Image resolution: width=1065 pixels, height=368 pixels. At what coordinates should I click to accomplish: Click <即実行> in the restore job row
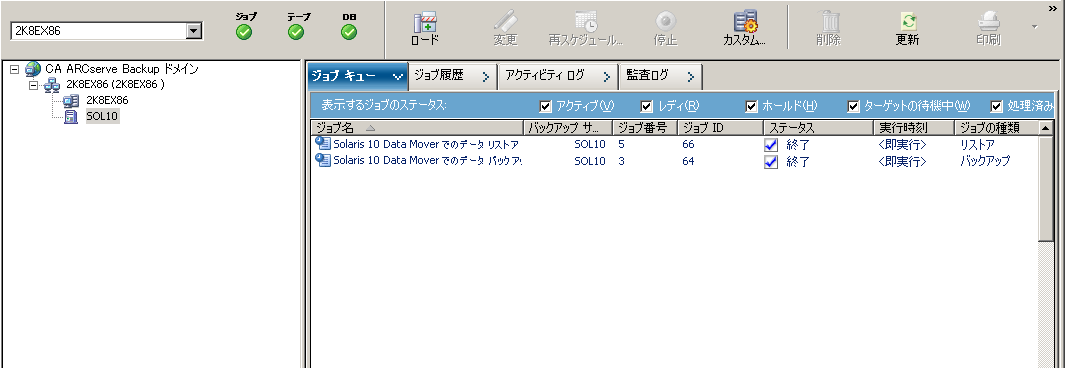point(902,145)
